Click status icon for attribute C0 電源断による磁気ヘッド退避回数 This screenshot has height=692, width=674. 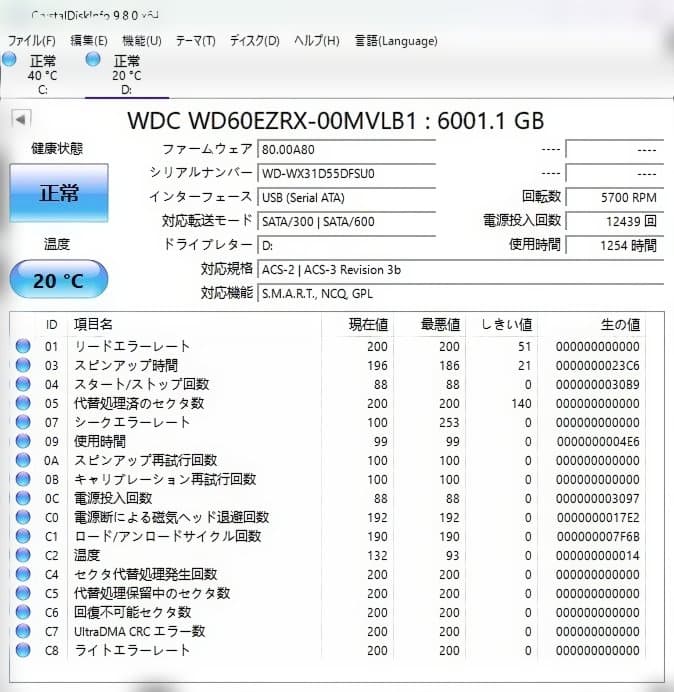(x=23, y=517)
